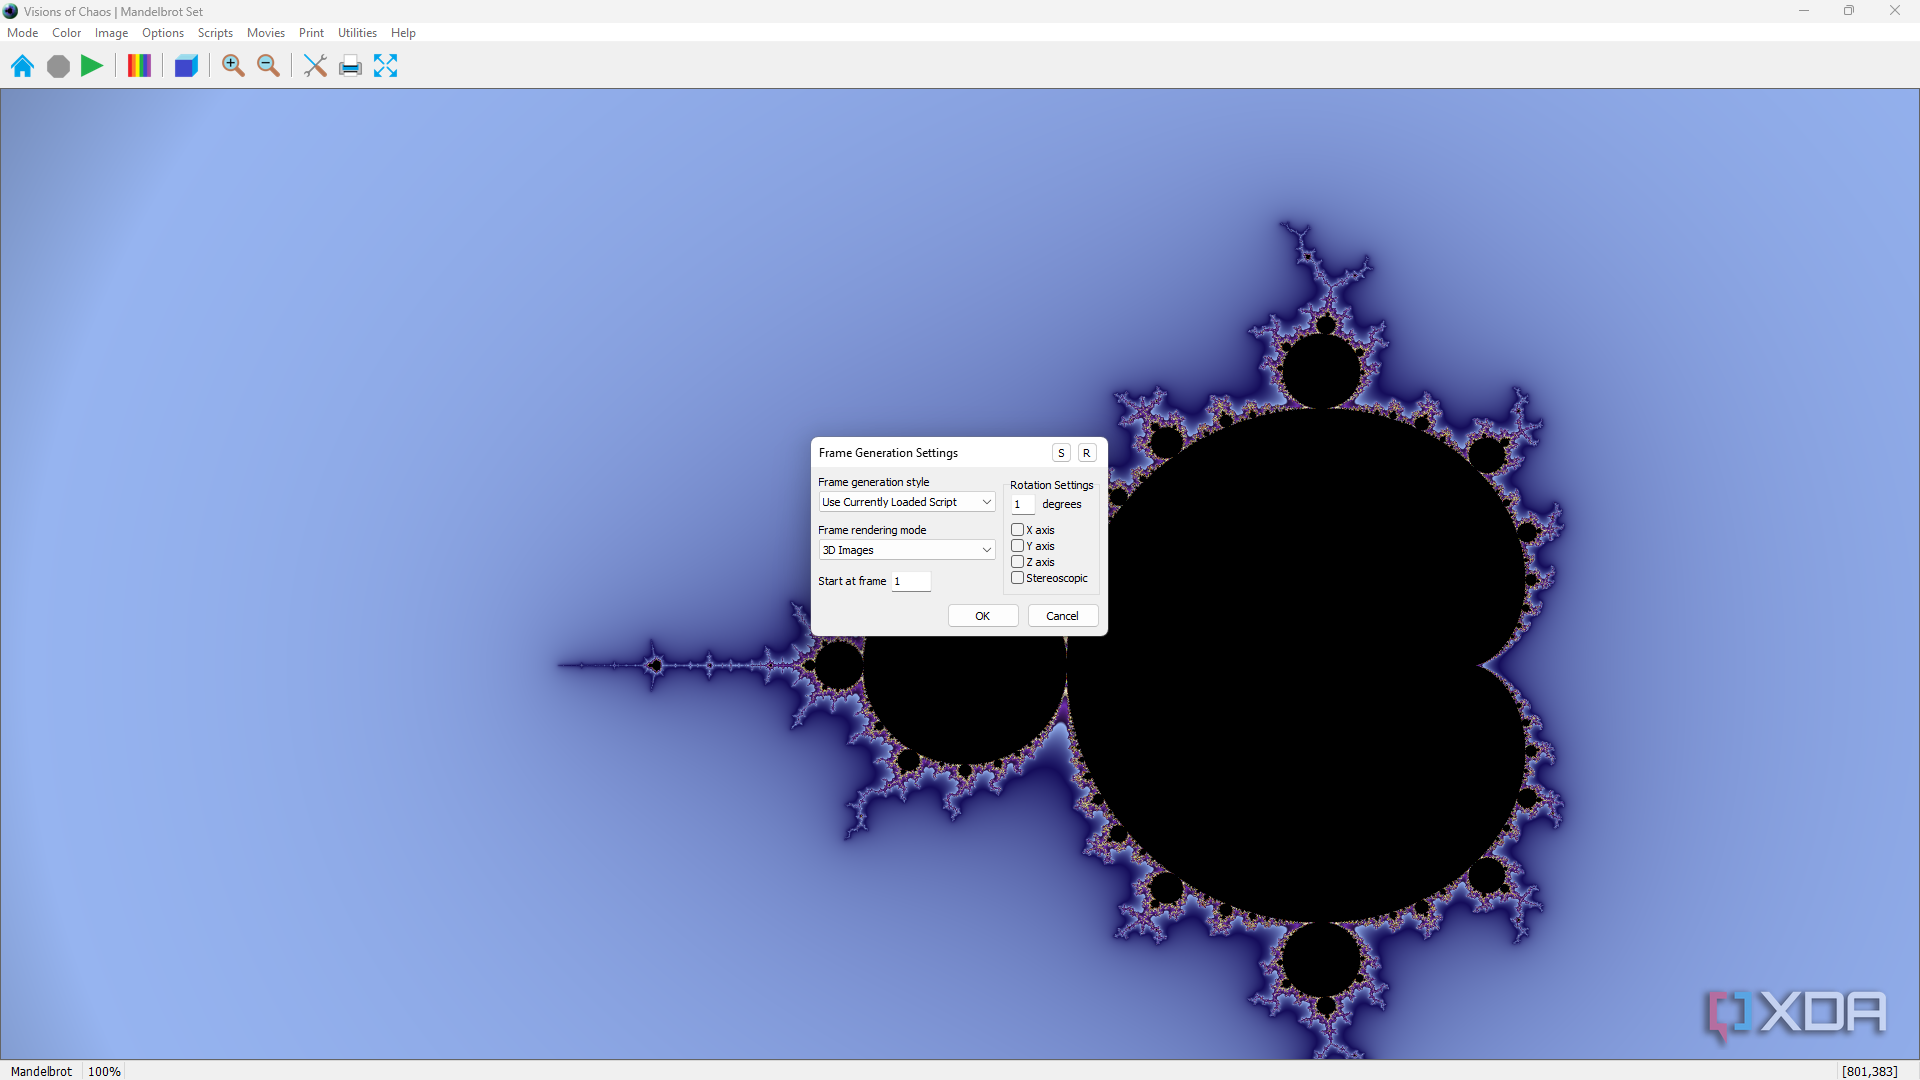The height and width of the screenshot is (1080, 1920).
Task: Click the S button in dialog header
Action: pyautogui.click(x=1061, y=453)
